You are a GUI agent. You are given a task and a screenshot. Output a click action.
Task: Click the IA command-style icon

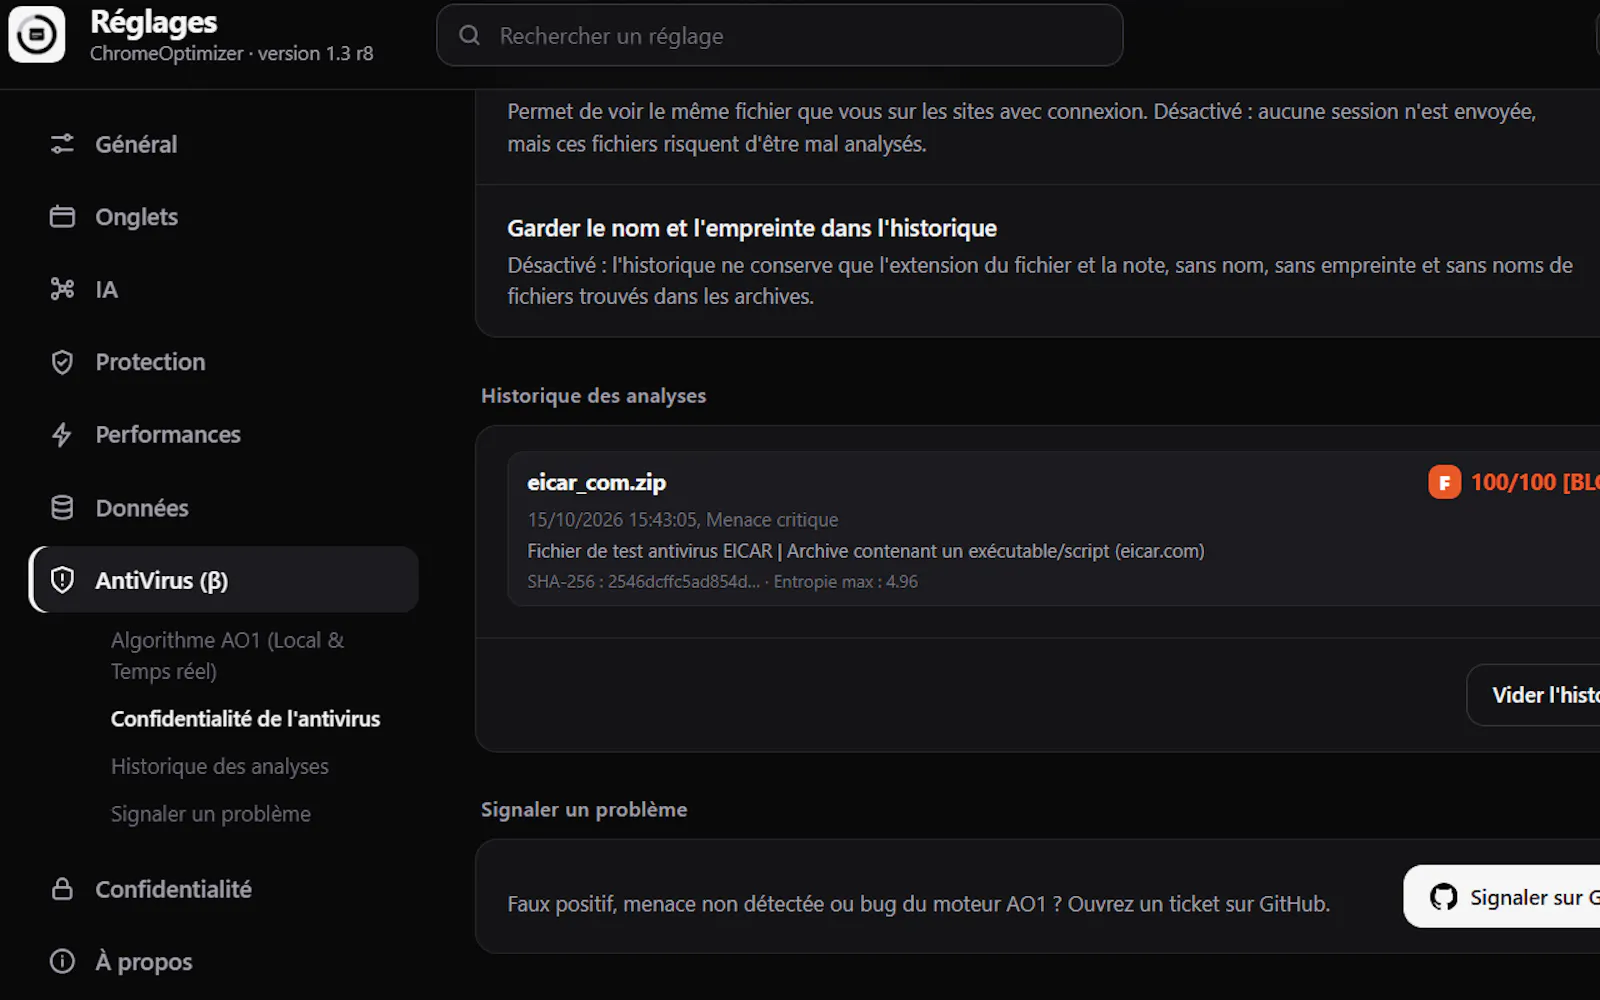coord(62,289)
